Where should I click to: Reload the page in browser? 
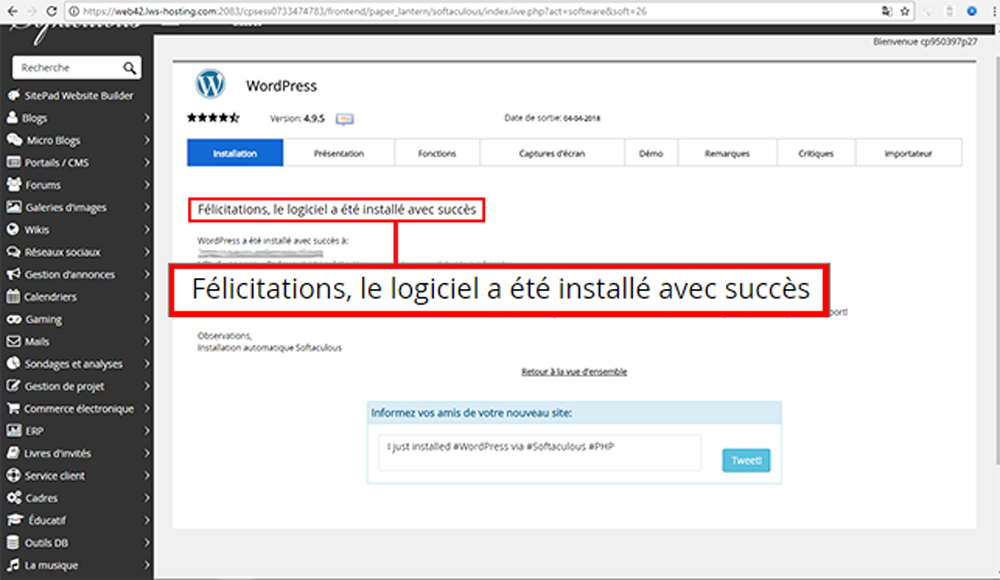pyautogui.click(x=52, y=11)
